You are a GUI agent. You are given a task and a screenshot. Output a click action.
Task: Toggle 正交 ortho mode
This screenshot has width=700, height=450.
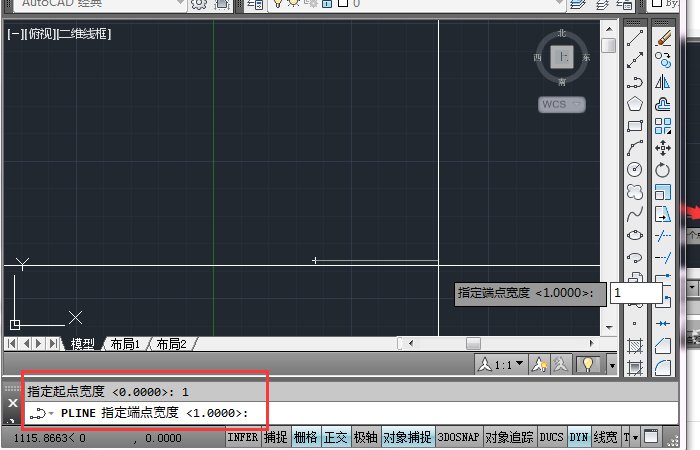336,437
